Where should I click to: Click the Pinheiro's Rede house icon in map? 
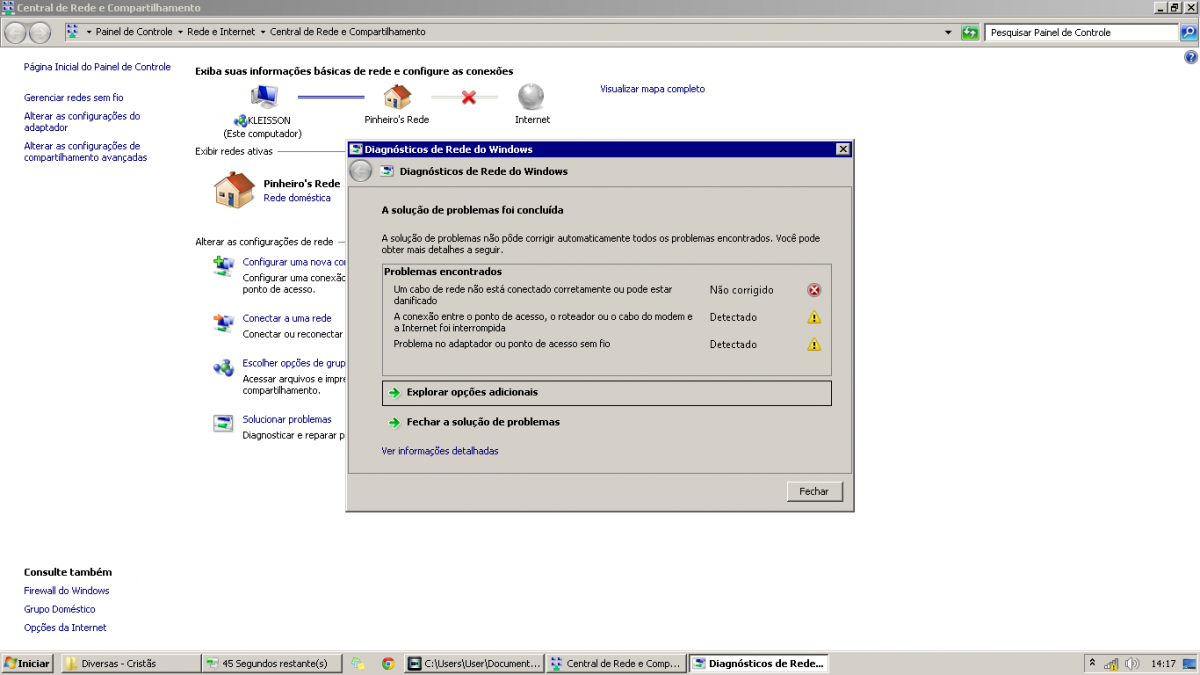click(397, 96)
